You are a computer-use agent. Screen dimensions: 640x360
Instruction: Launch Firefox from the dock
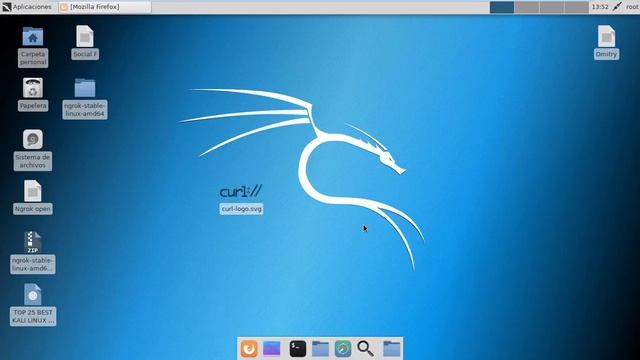tap(249, 349)
